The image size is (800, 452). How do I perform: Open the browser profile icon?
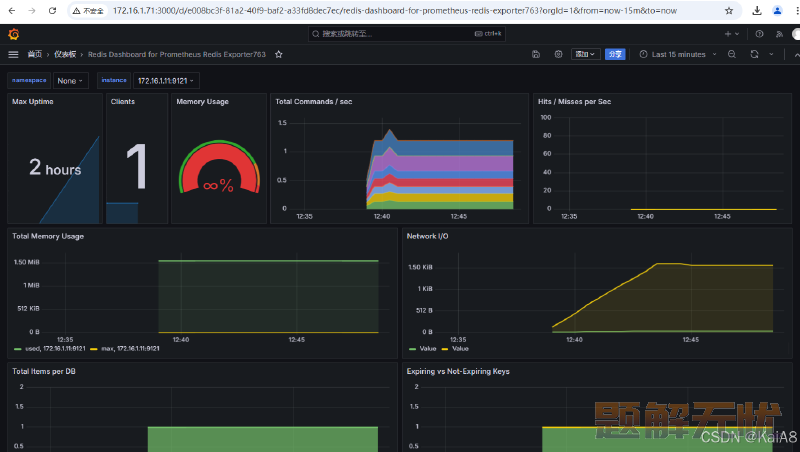(777, 11)
